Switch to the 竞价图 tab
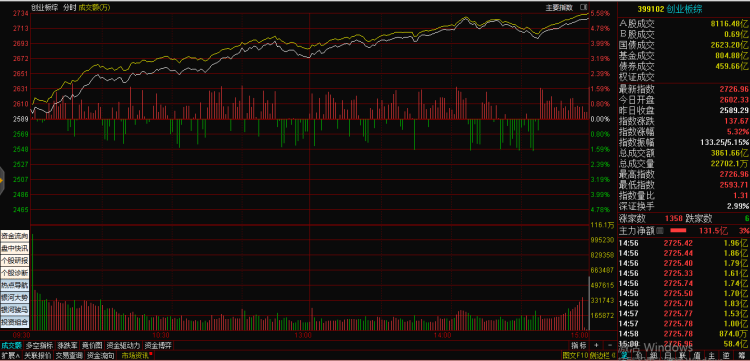The height and width of the screenshot is (361, 750). (x=92, y=345)
